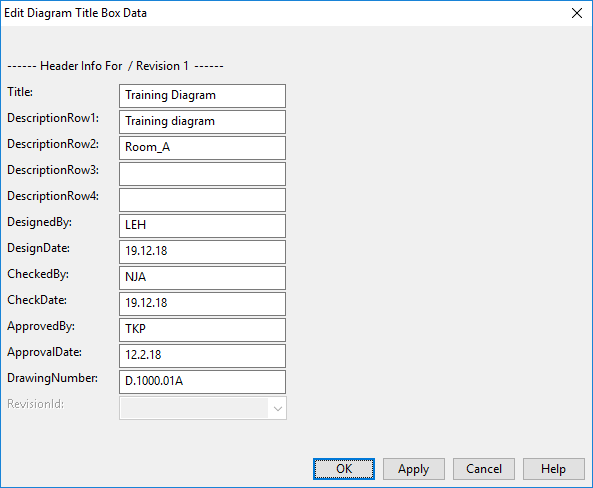Click the dialog title bar

click(284, 13)
